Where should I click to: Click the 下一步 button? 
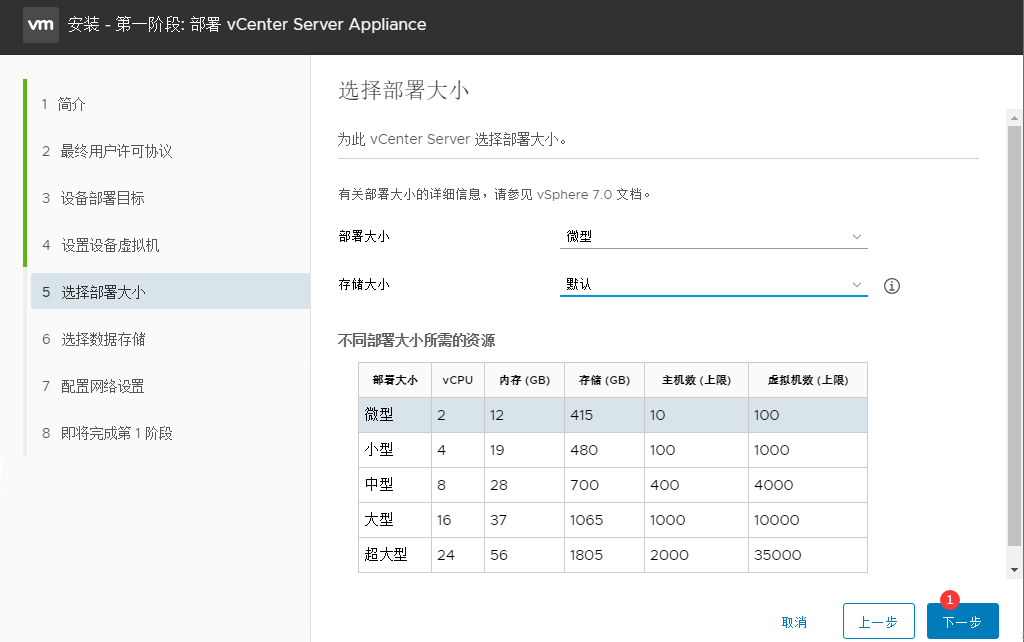tap(962, 622)
